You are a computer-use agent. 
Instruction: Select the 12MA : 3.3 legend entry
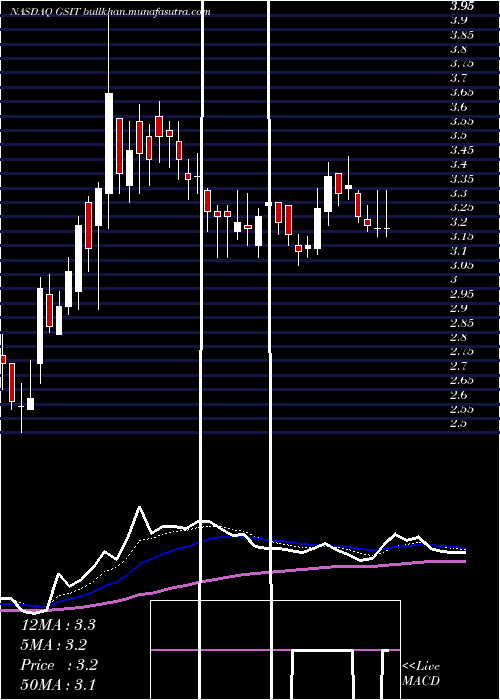coord(58,625)
